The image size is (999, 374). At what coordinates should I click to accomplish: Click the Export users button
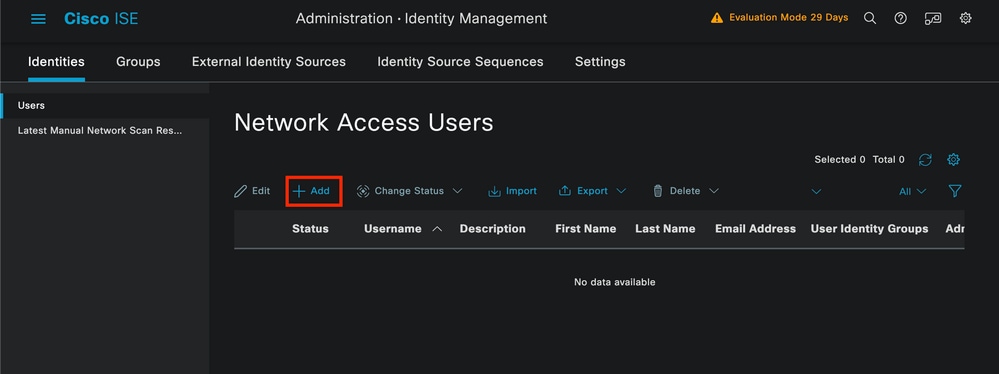click(x=584, y=191)
